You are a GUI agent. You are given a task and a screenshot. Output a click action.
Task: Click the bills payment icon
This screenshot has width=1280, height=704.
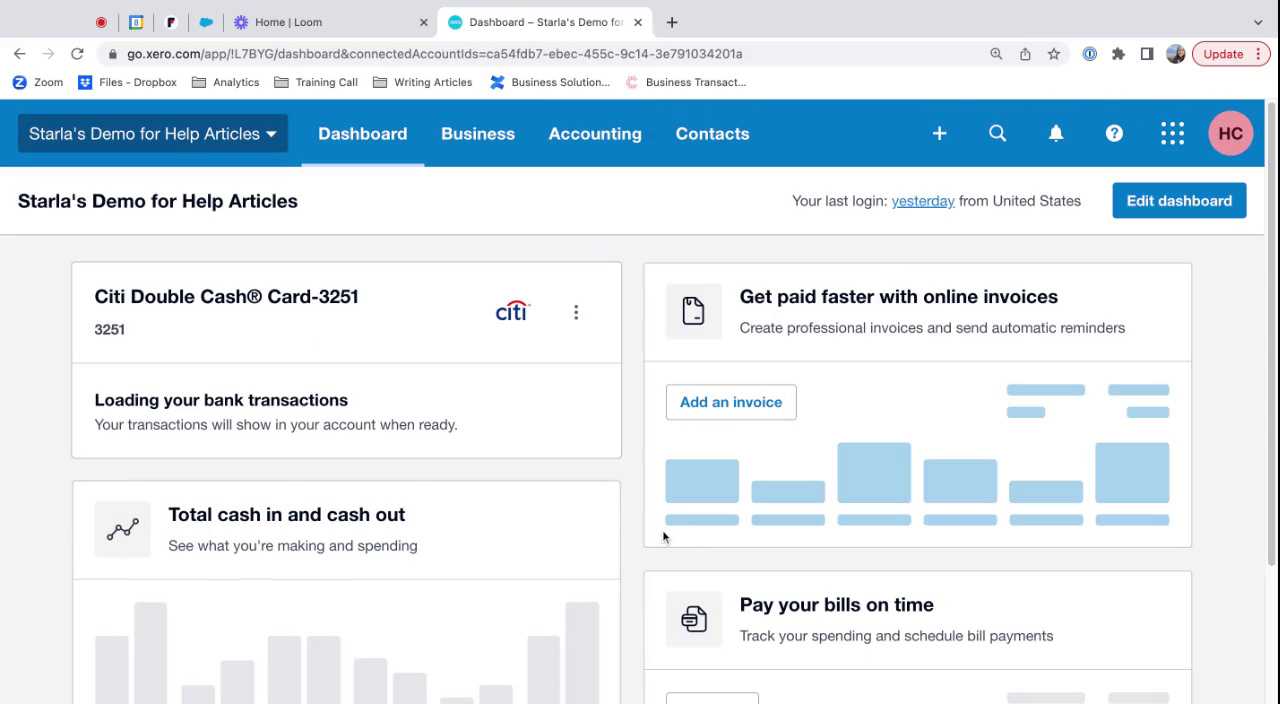[694, 619]
